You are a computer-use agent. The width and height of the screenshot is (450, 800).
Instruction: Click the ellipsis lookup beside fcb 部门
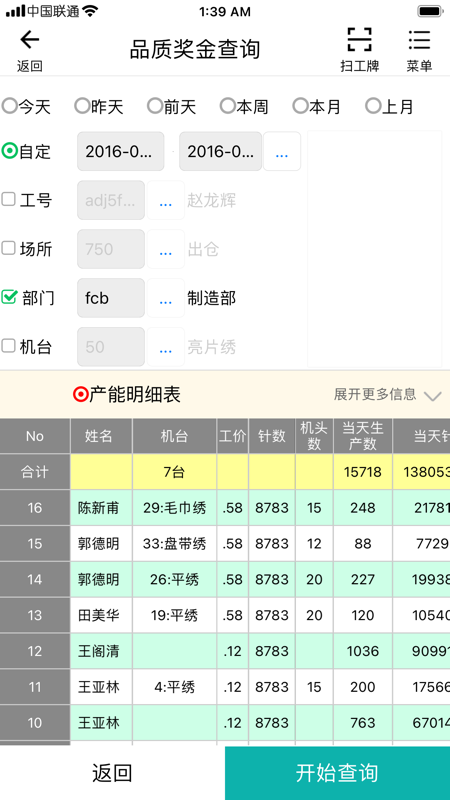165,298
